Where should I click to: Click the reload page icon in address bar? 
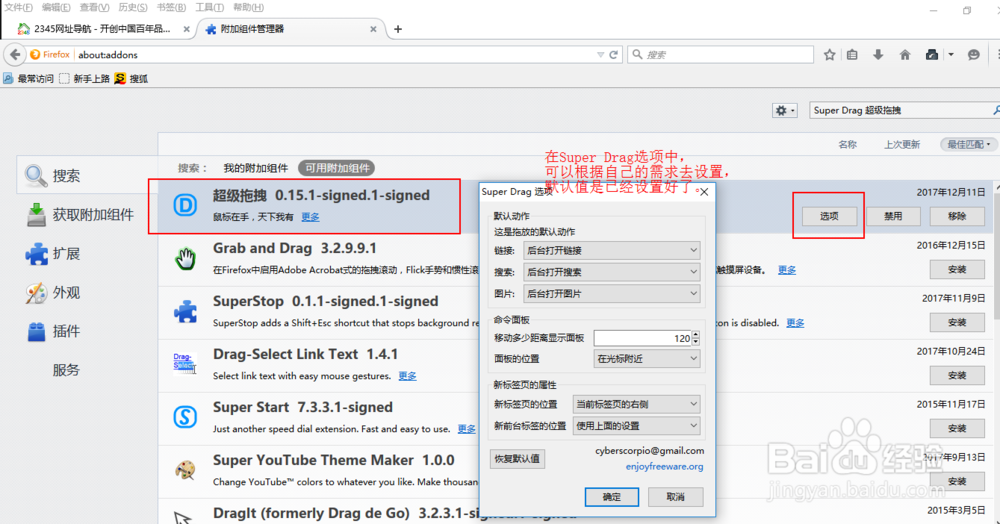pyautogui.click(x=614, y=55)
